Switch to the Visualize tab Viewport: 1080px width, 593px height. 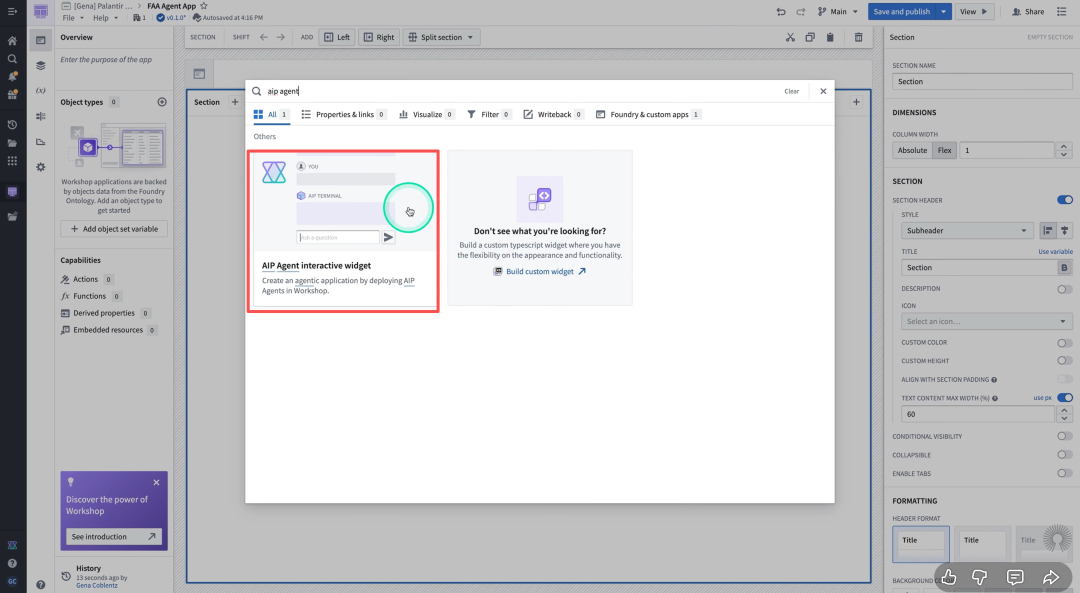(426, 114)
